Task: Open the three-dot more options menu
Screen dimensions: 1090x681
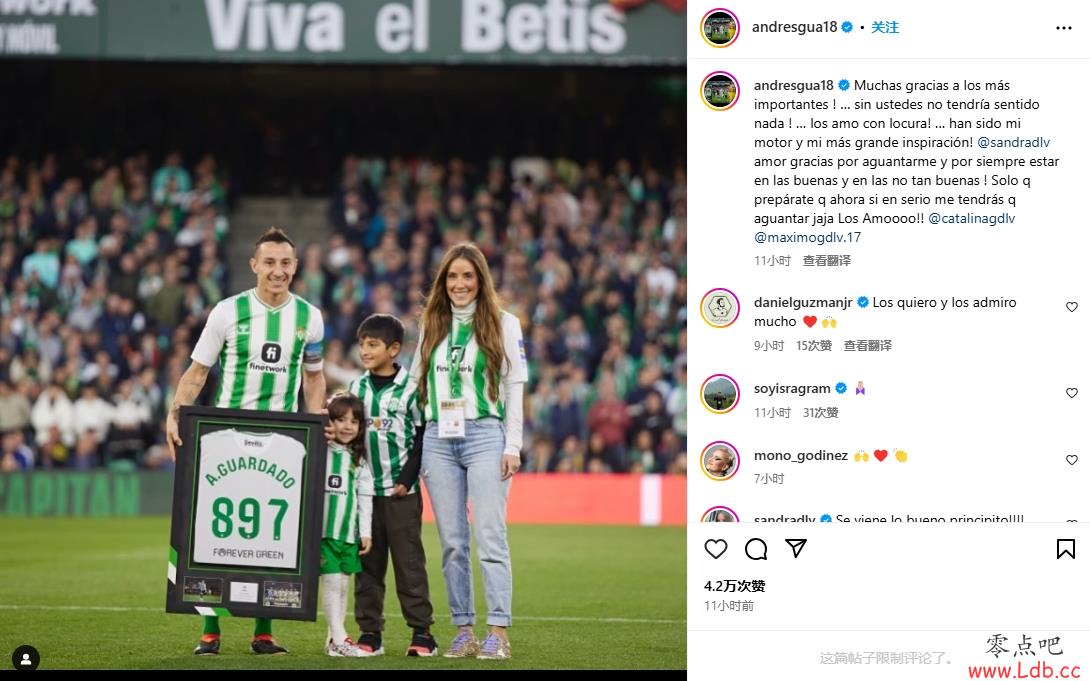Action: pyautogui.click(x=1064, y=28)
